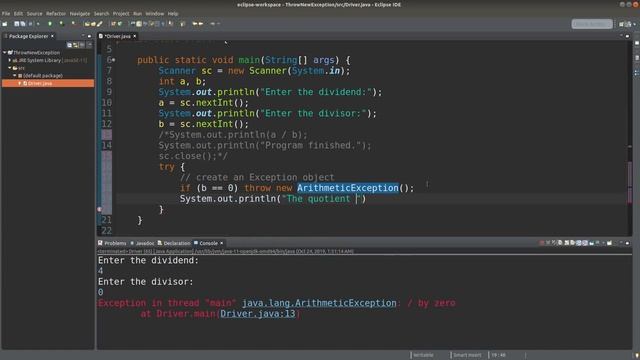Open the Run menu
The width and height of the screenshot is (640, 360).
click(138, 13)
